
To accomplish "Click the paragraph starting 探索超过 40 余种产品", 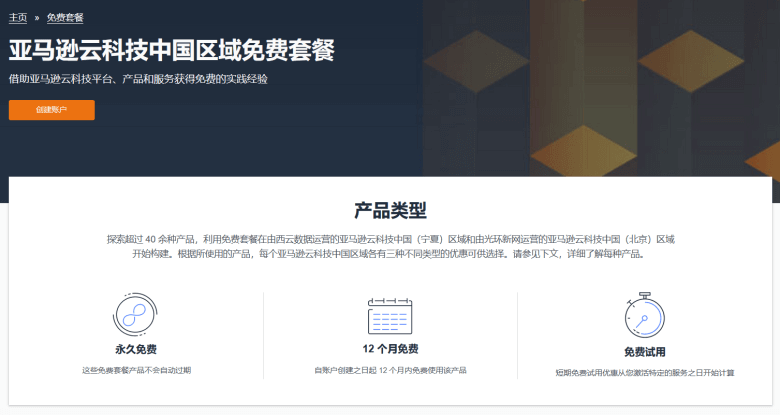I will [x=390, y=246].
